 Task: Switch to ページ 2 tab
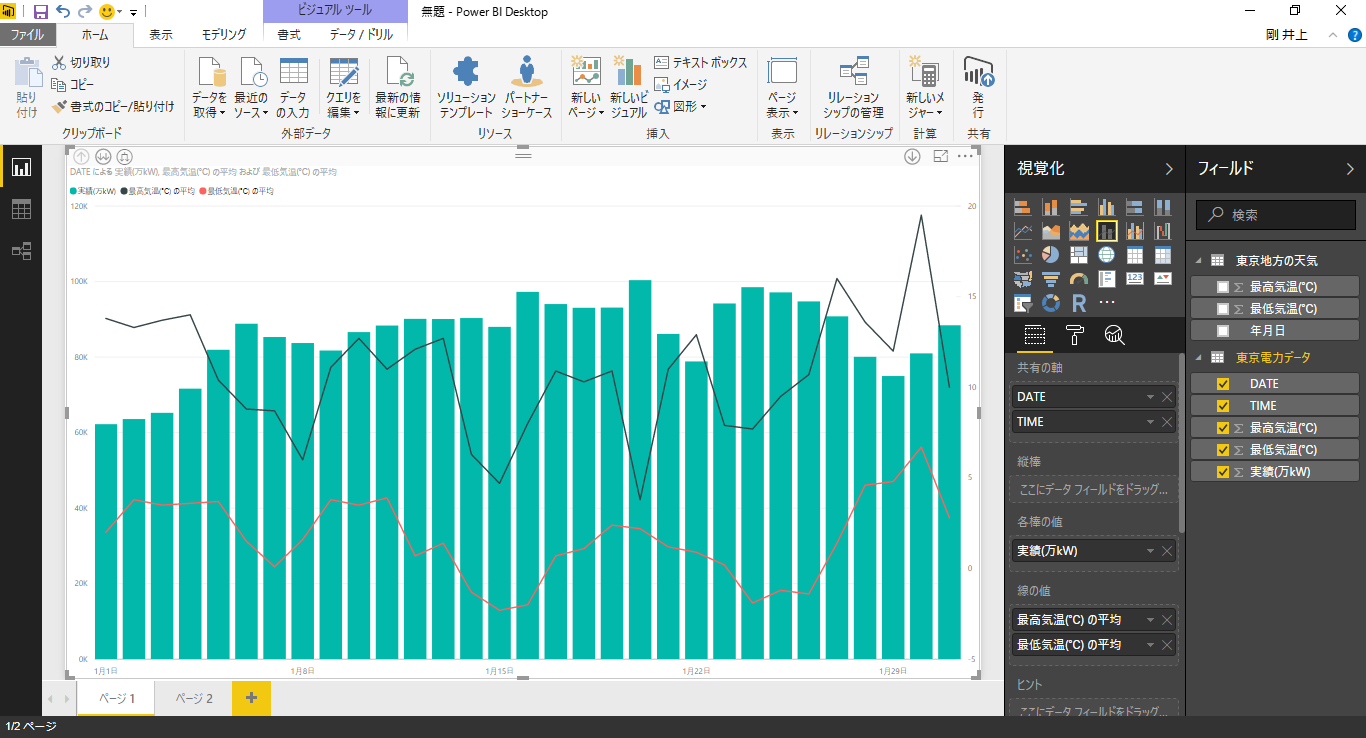(194, 698)
